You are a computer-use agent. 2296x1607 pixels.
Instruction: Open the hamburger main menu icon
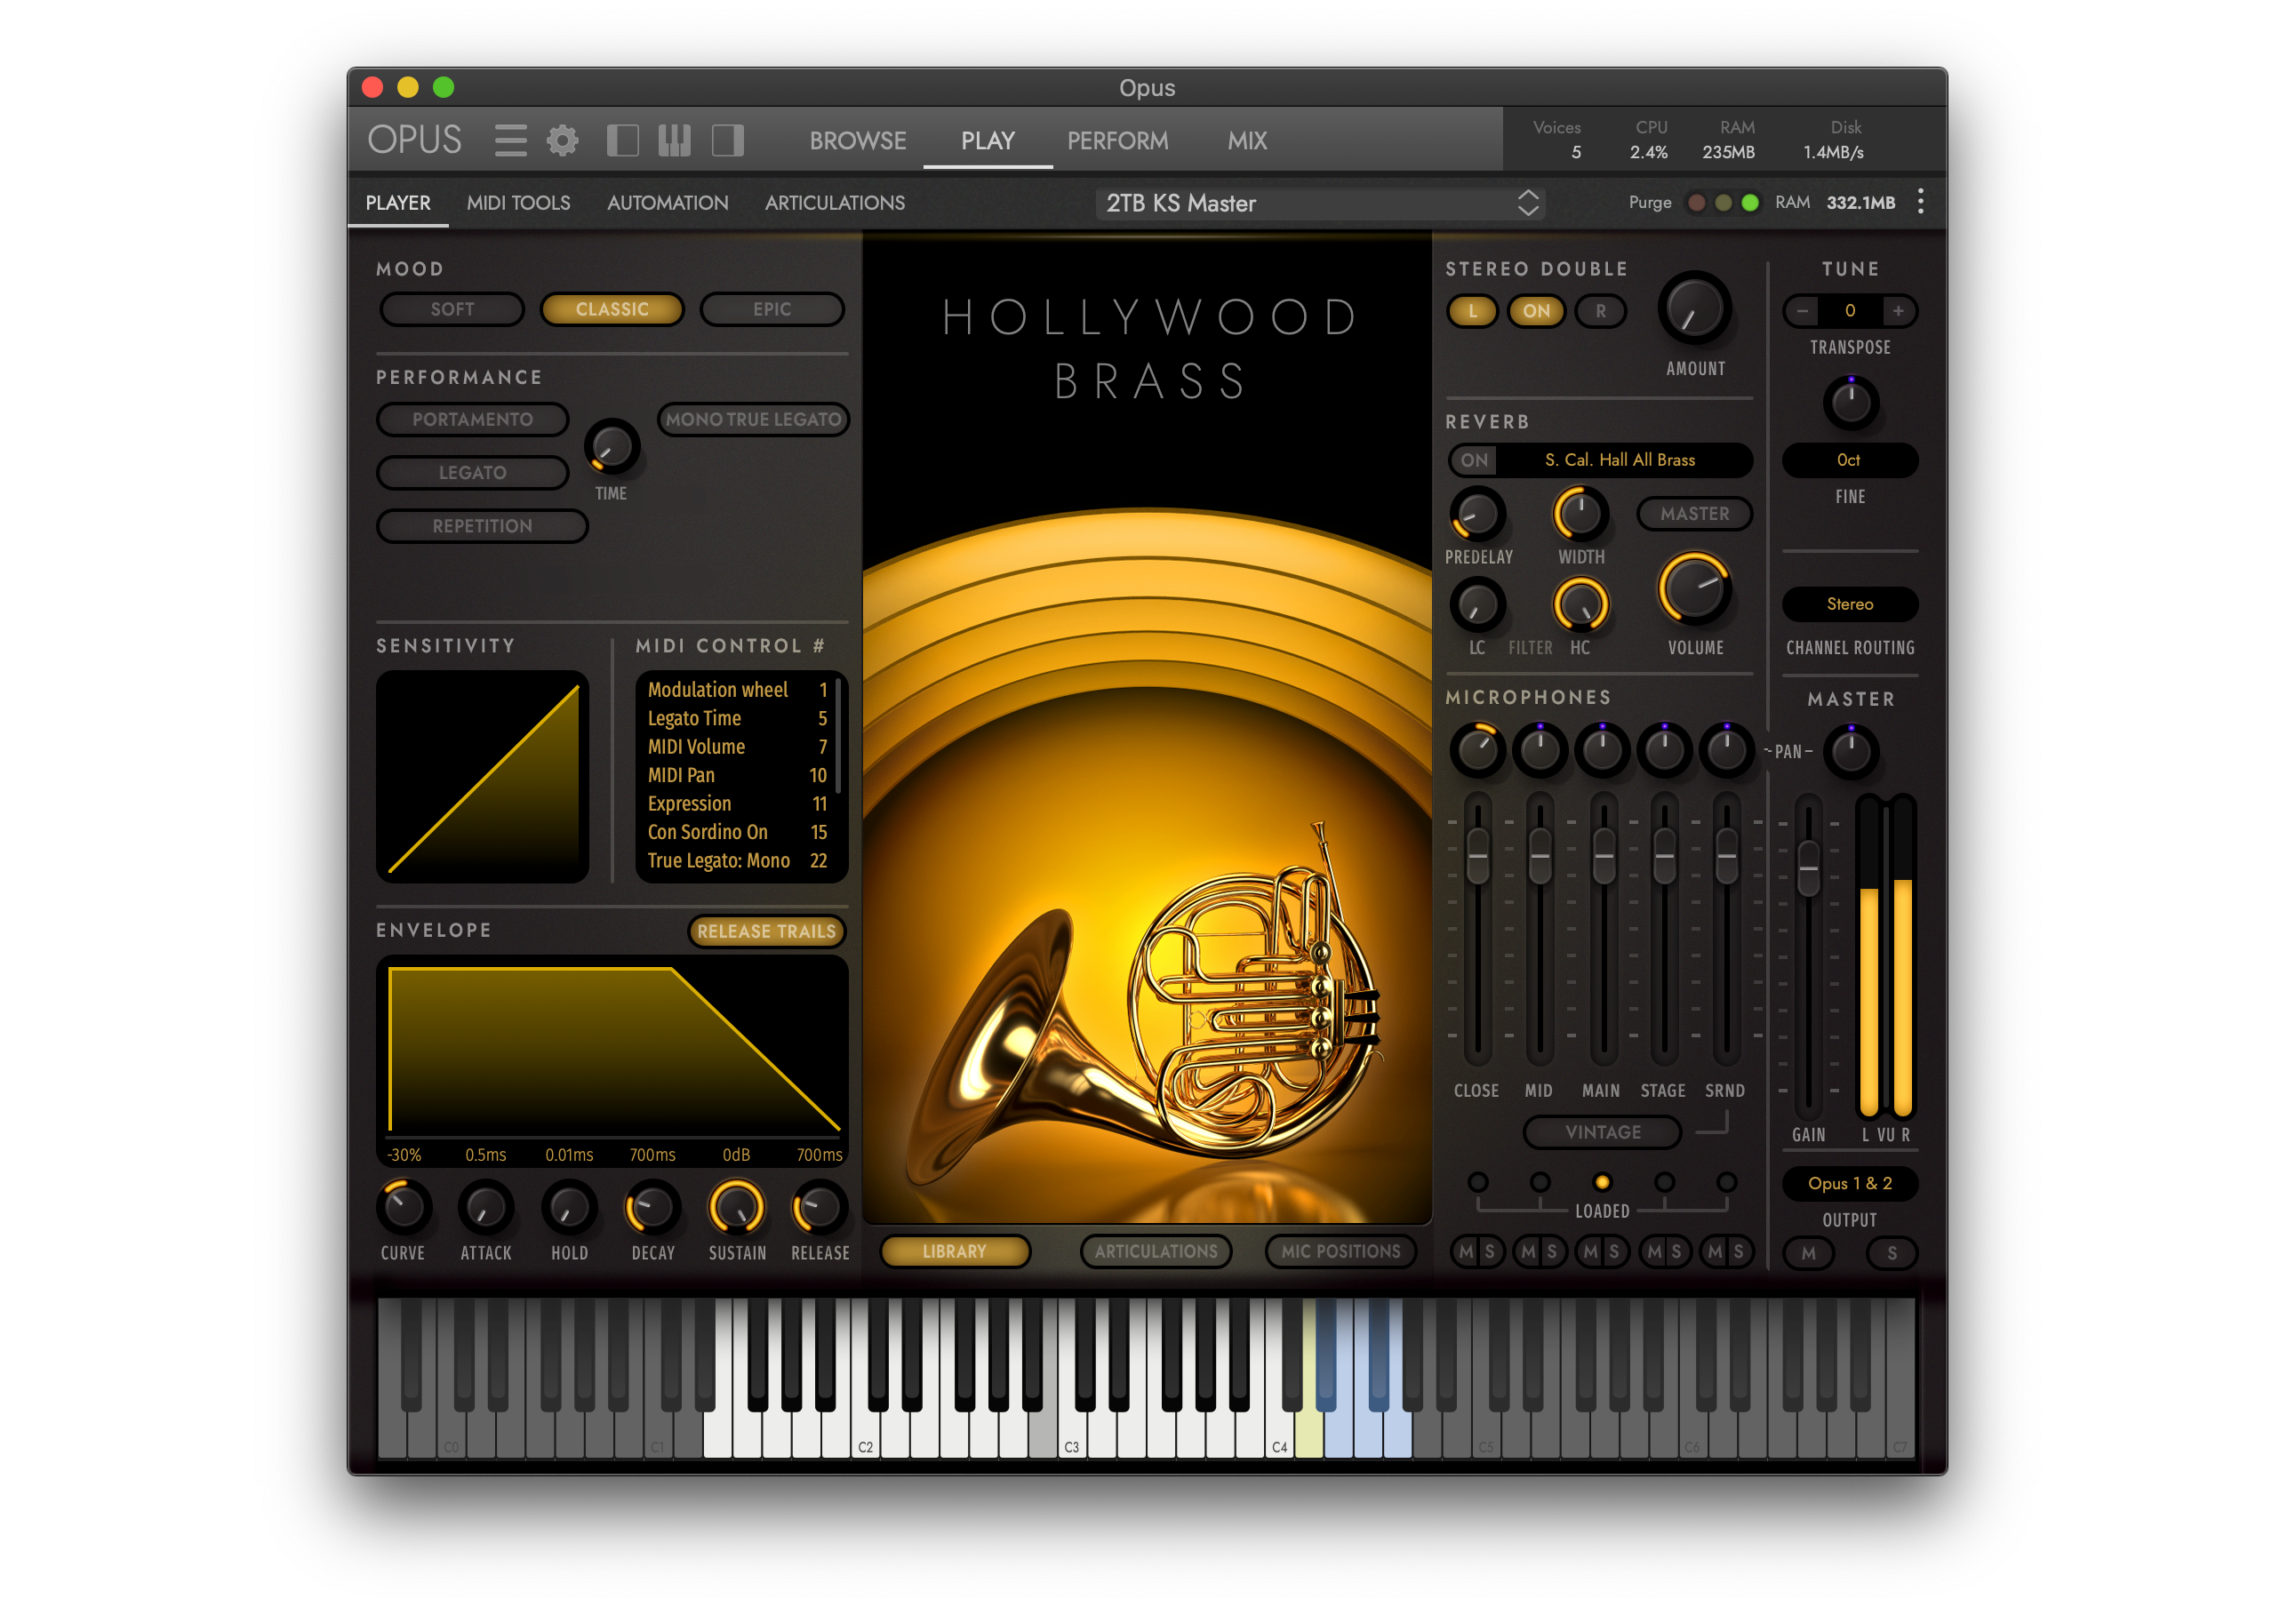pyautogui.click(x=510, y=140)
